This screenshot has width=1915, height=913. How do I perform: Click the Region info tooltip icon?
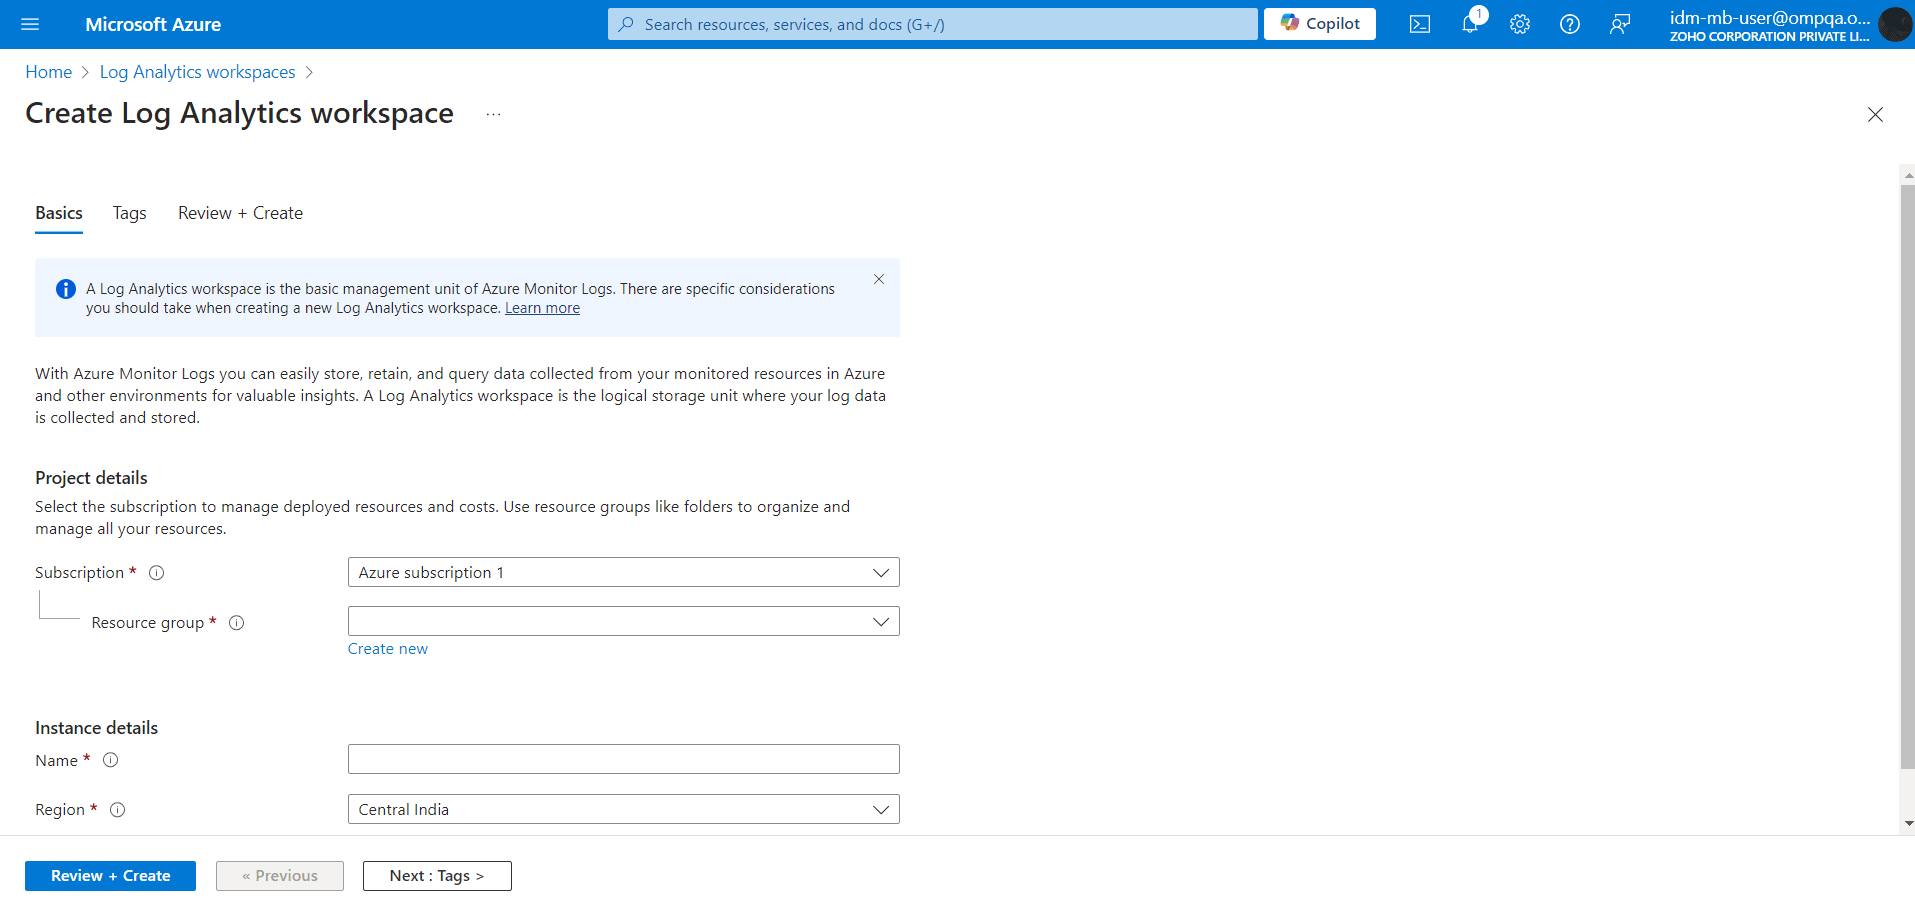coord(117,809)
